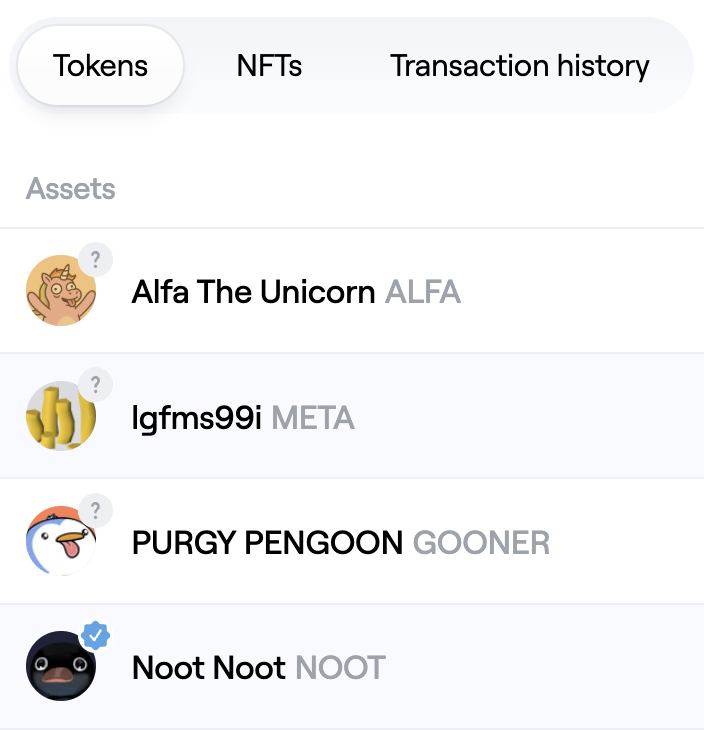This screenshot has width=704, height=730.
Task: Show the Transaction history tab
Action: coord(519,66)
